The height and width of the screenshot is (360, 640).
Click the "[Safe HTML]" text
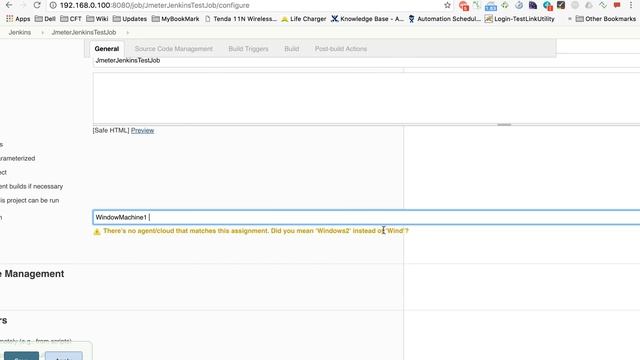click(111, 131)
